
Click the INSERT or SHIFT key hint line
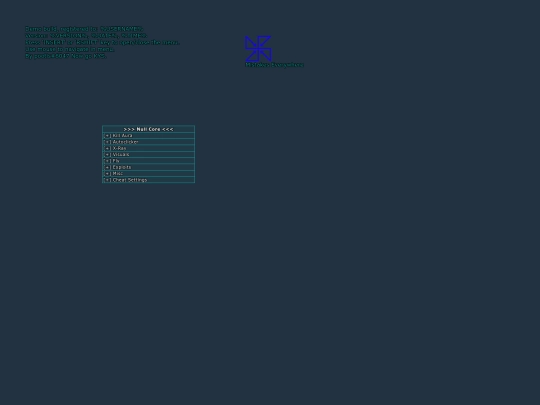click(x=102, y=42)
